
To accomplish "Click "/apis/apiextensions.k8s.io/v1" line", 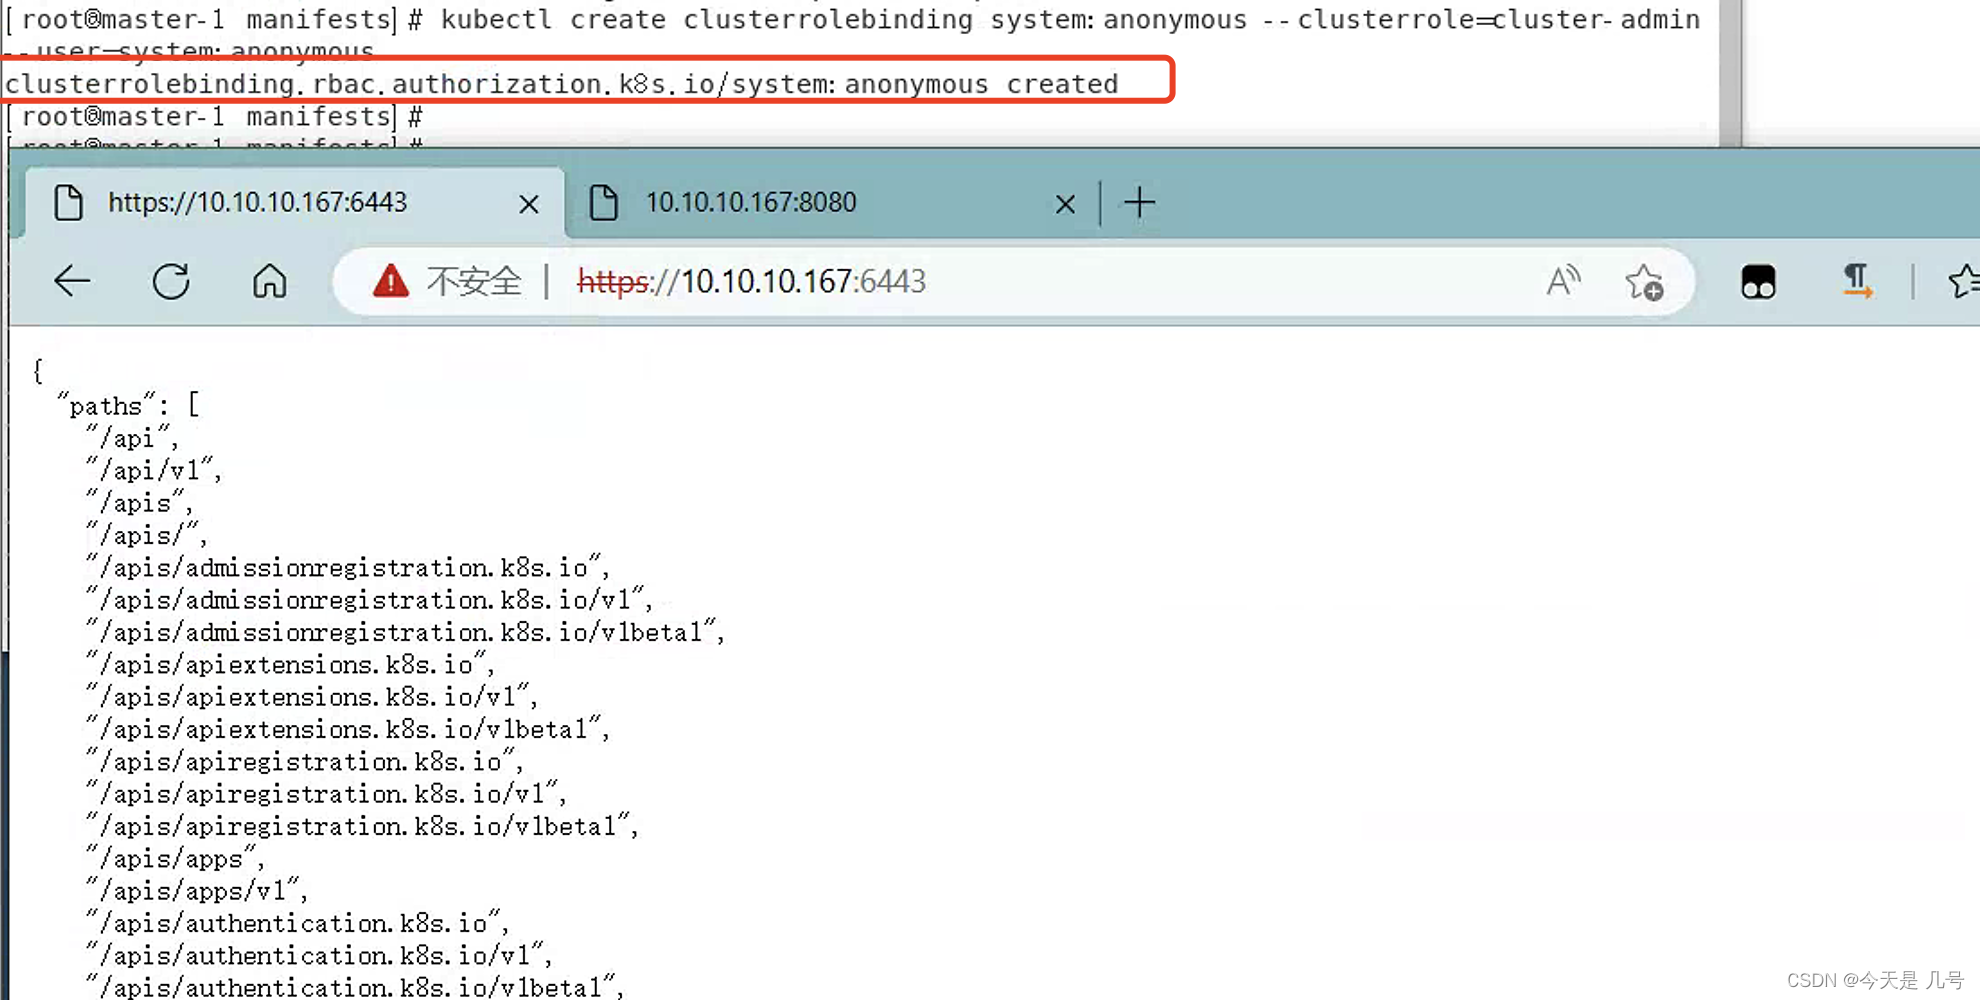I will coord(312,697).
